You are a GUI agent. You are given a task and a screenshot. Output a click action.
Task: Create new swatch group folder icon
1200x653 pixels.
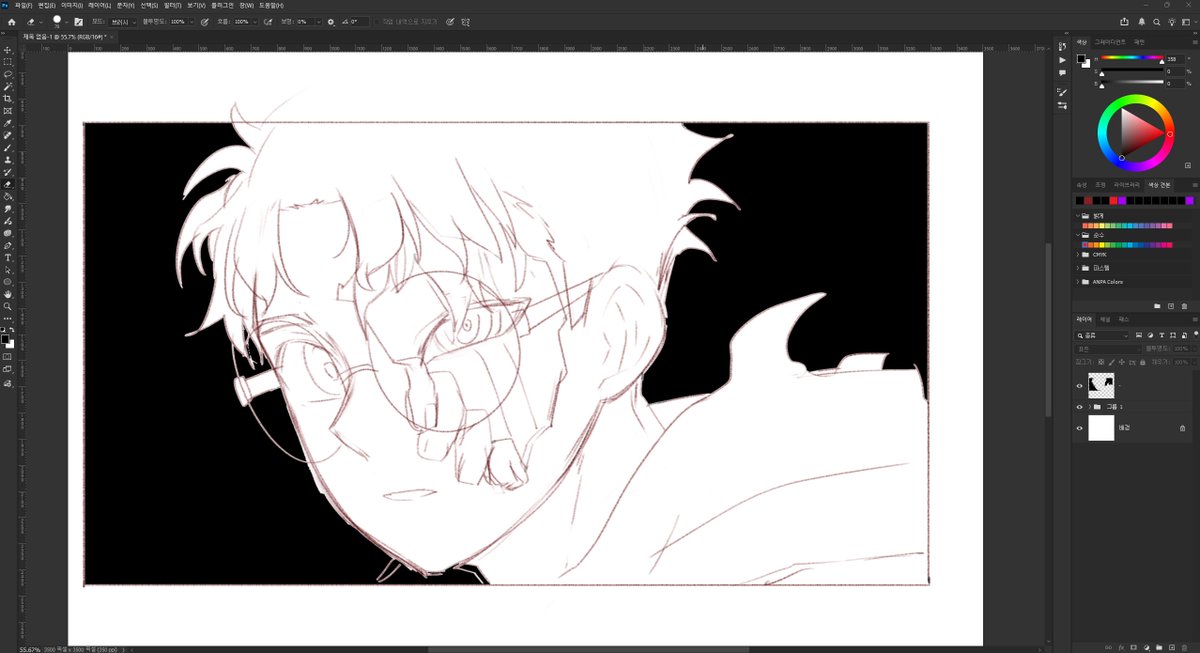point(1157,305)
